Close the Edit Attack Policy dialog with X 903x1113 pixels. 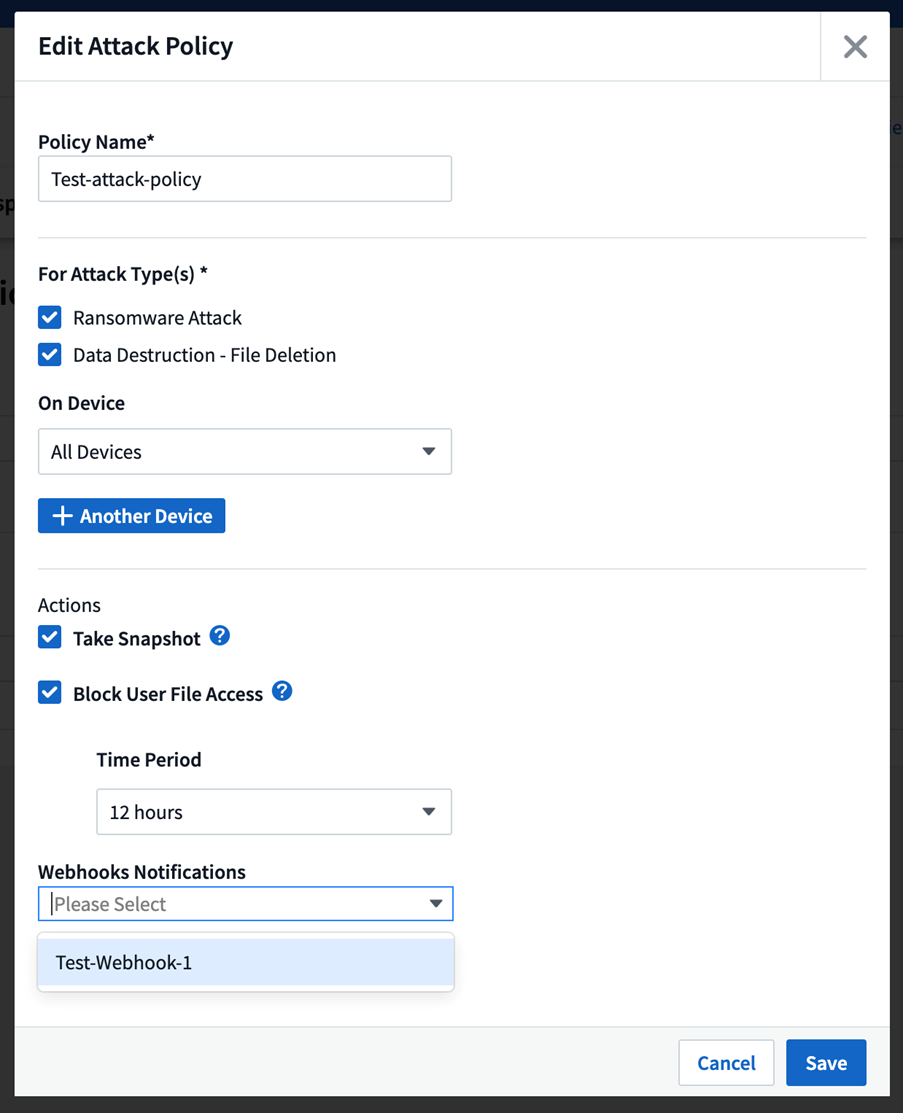(x=855, y=47)
